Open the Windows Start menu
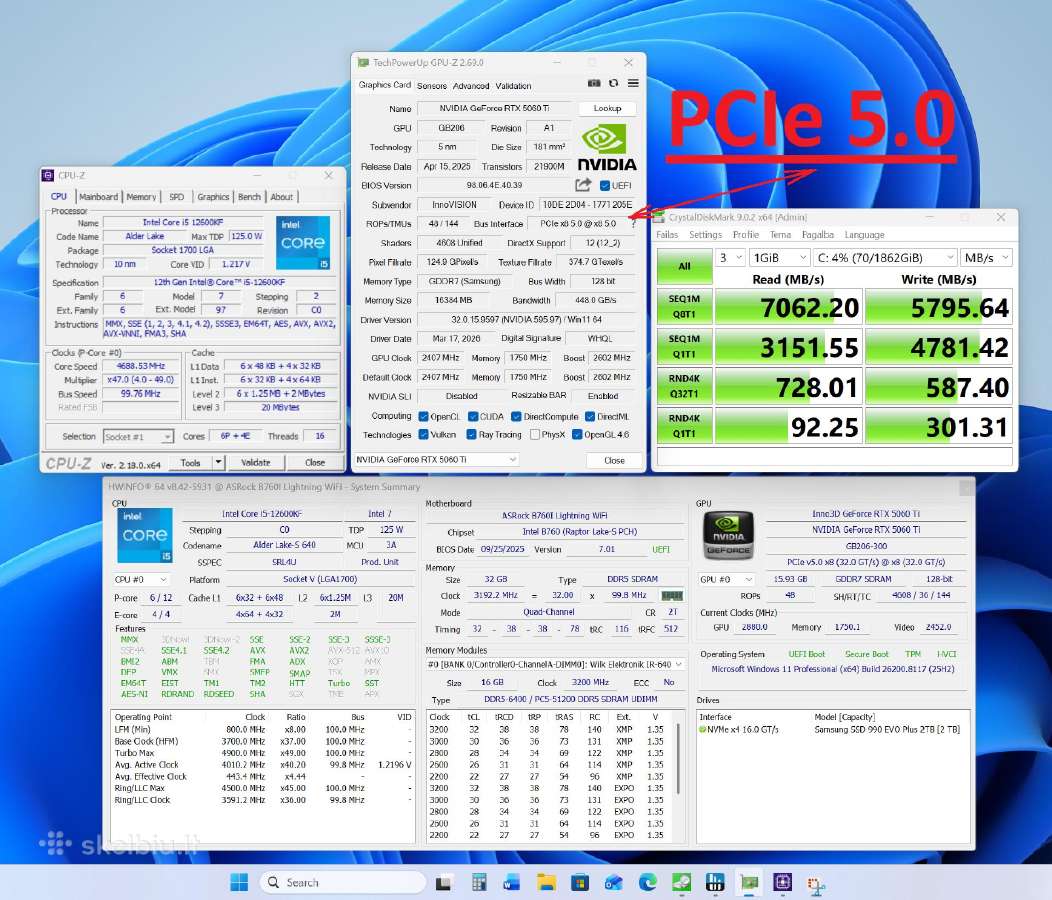Screen dimensions: 1052x900 pos(239,883)
